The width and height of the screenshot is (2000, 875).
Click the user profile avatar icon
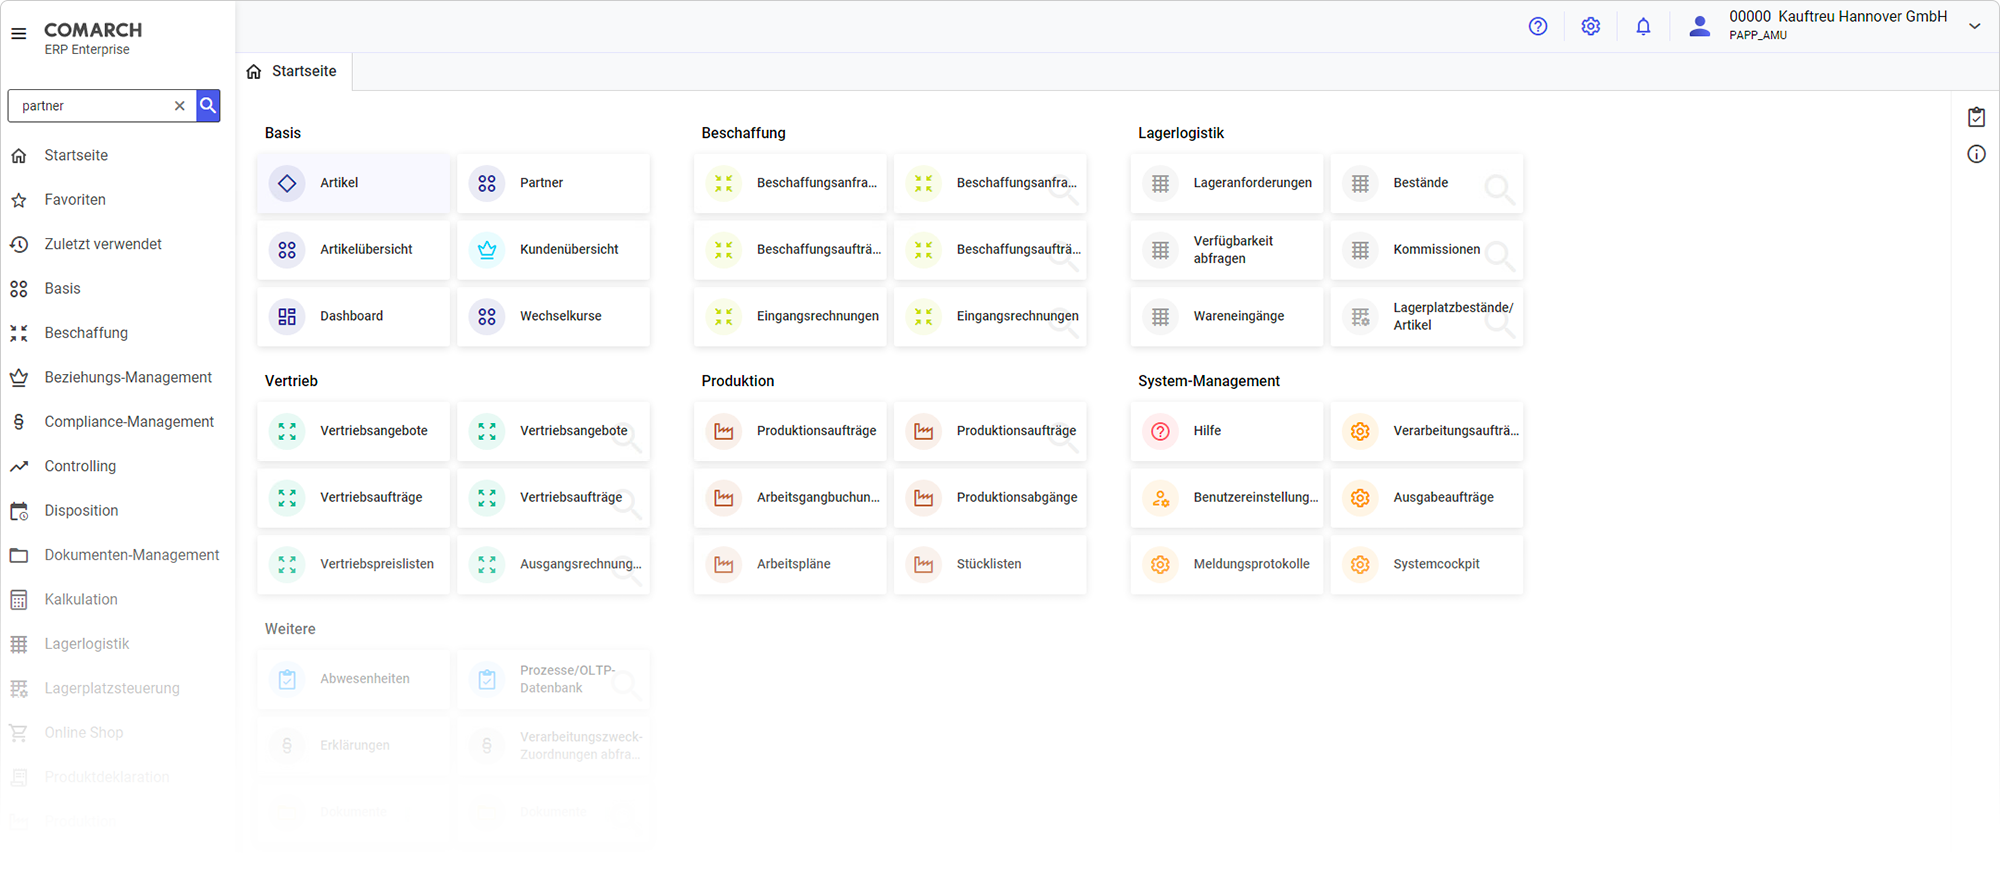click(x=1699, y=27)
